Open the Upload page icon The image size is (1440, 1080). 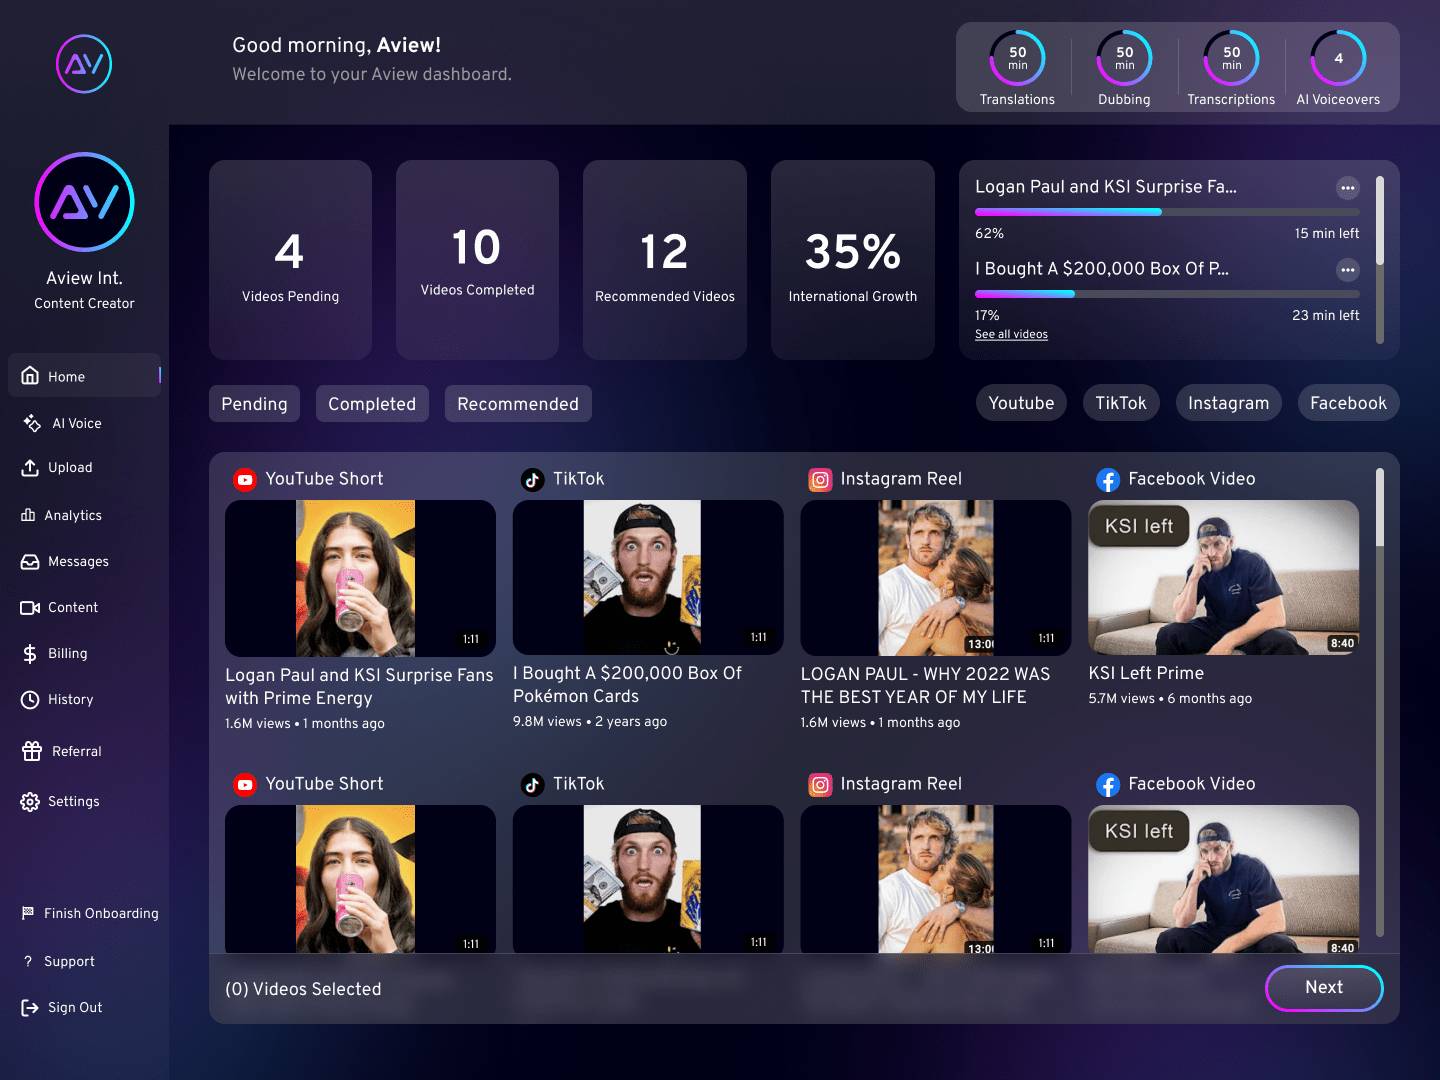coord(30,467)
